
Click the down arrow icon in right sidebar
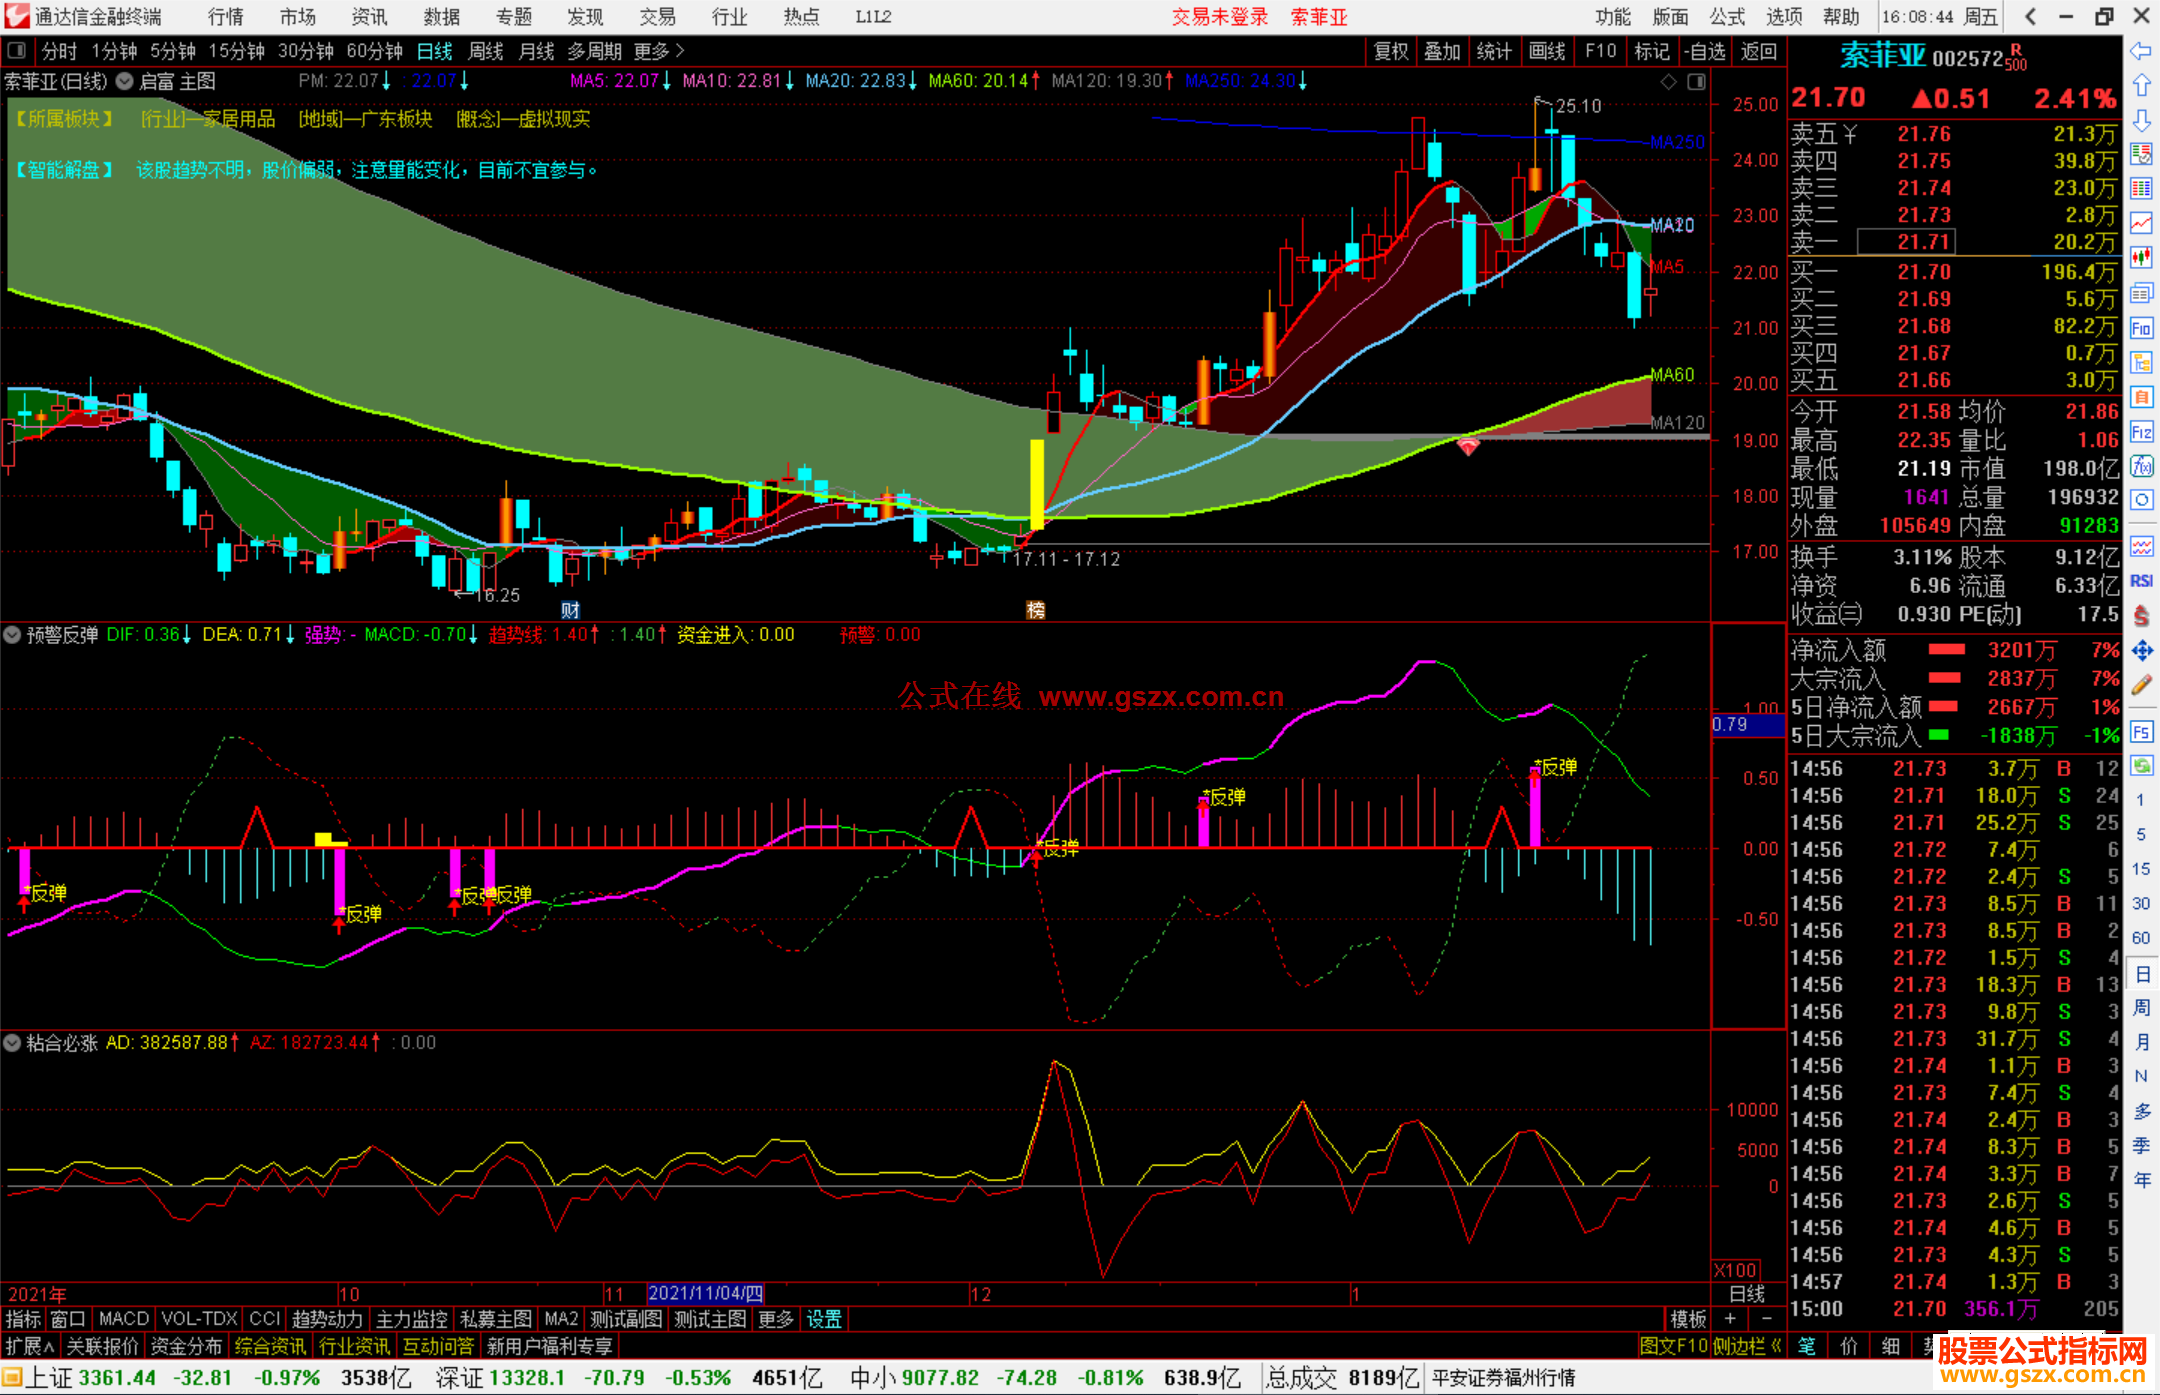[x=2141, y=120]
